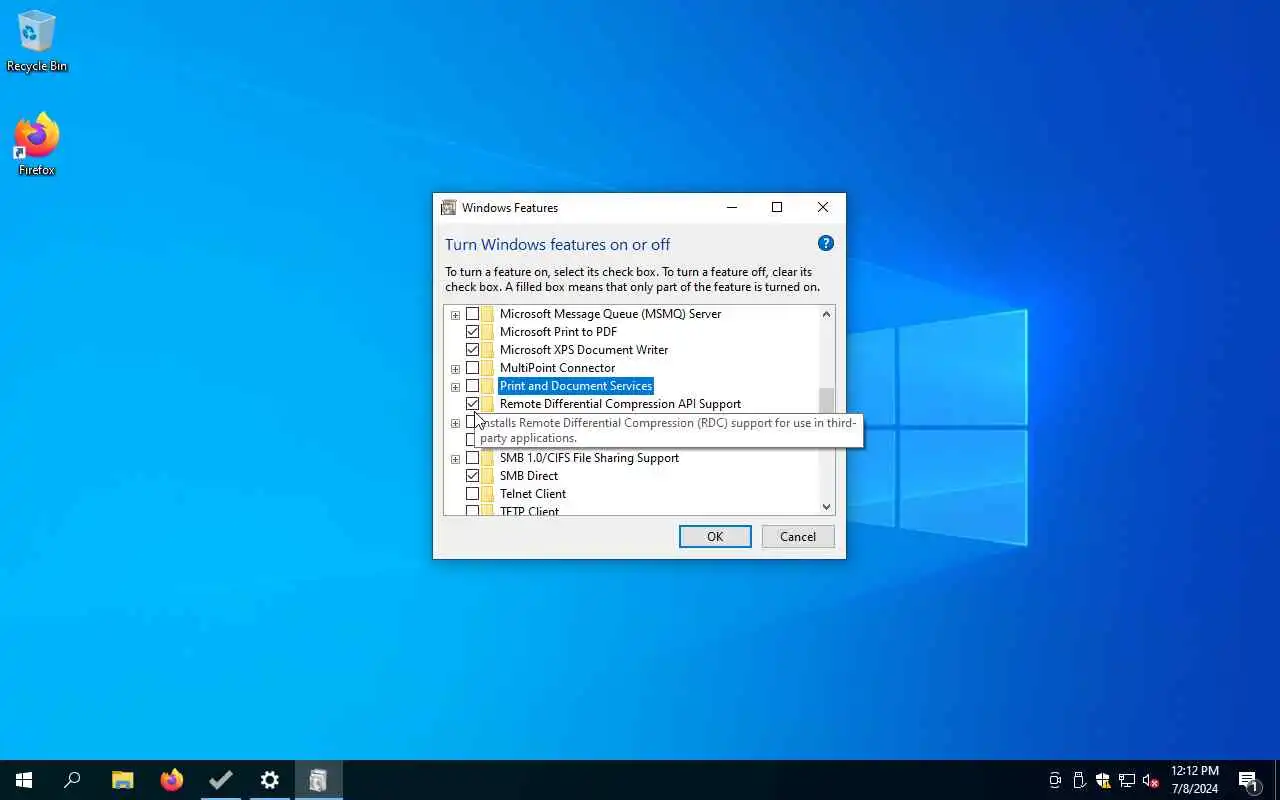1280x800 pixels.
Task: Click the MultiPoint Connector folder icon
Action: click(487, 368)
